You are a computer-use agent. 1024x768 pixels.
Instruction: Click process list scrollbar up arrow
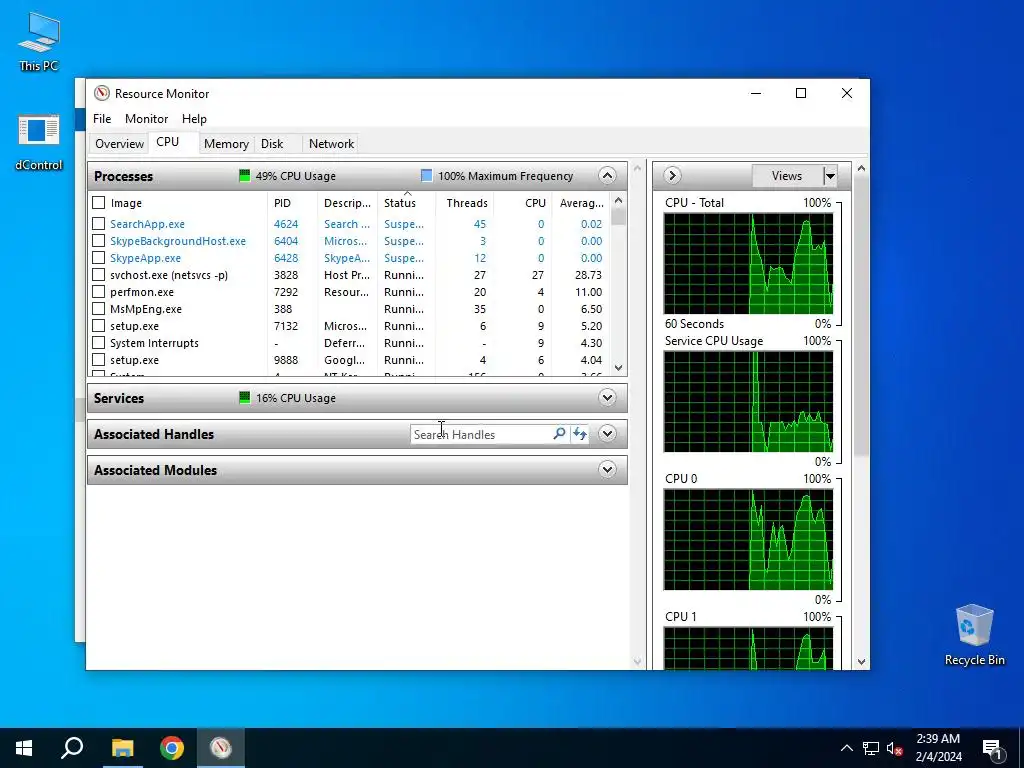pyautogui.click(x=618, y=200)
